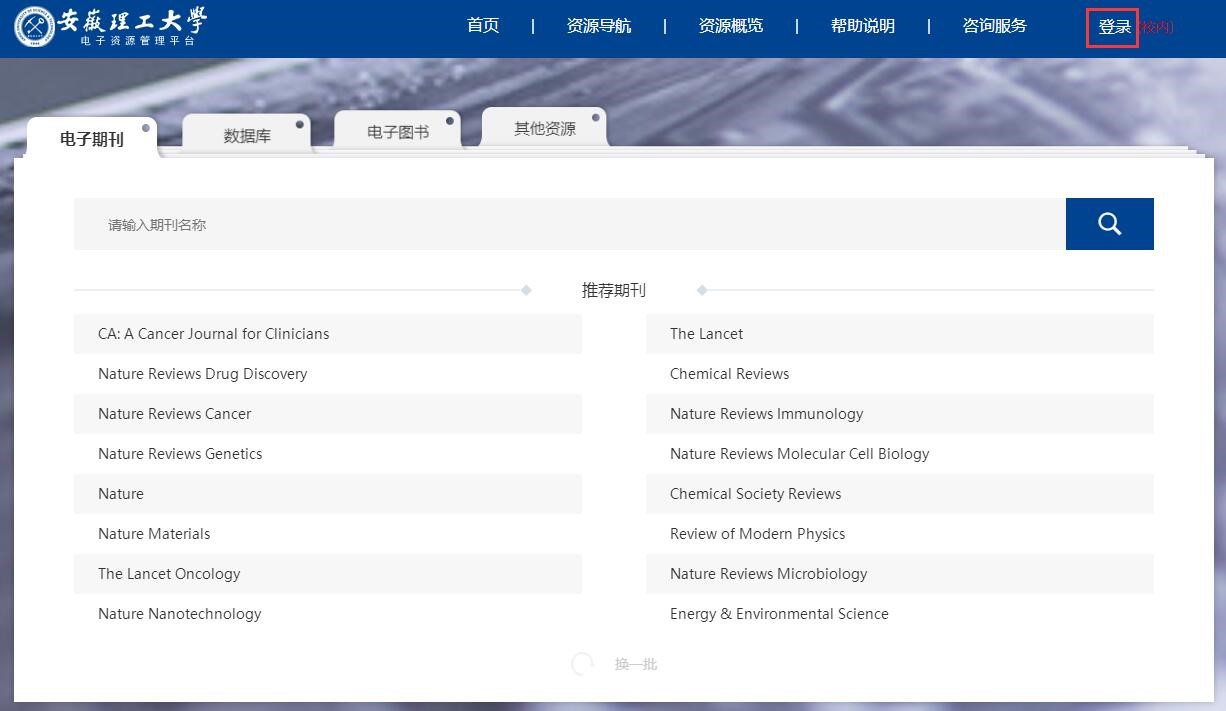Click the 换一批 refresh batch text

point(636,664)
